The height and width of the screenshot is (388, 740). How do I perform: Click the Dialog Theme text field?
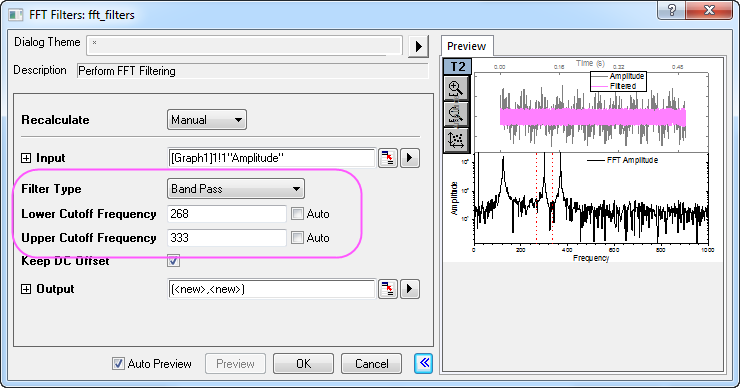(x=244, y=46)
